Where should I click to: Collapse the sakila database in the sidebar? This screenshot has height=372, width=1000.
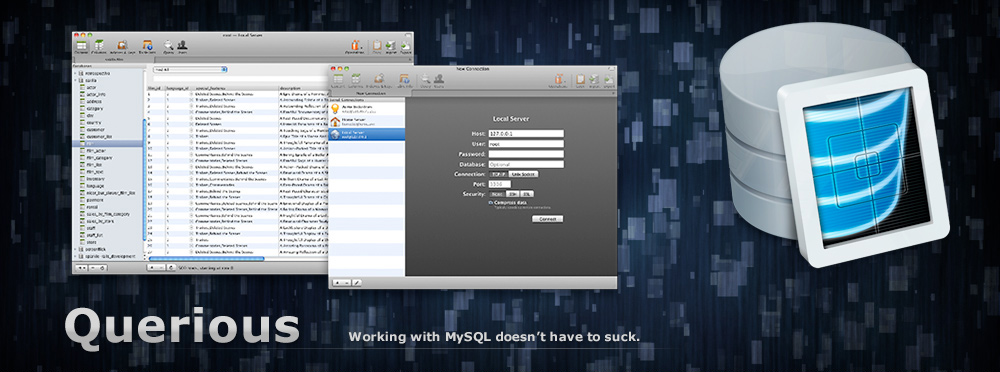(x=75, y=80)
